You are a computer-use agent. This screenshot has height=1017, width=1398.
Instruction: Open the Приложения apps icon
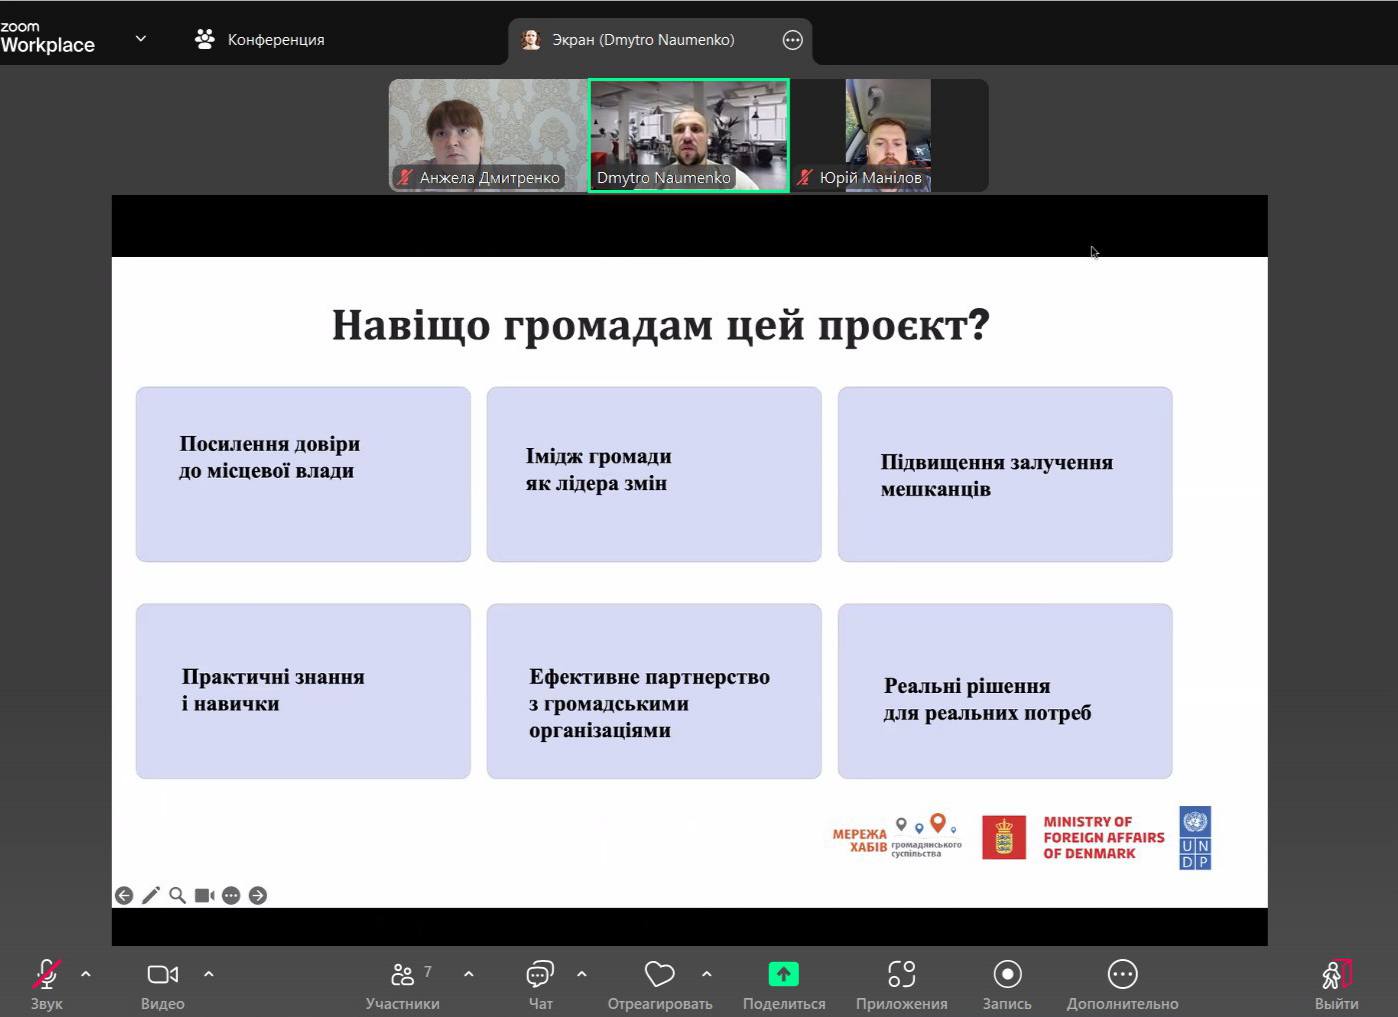click(x=901, y=975)
